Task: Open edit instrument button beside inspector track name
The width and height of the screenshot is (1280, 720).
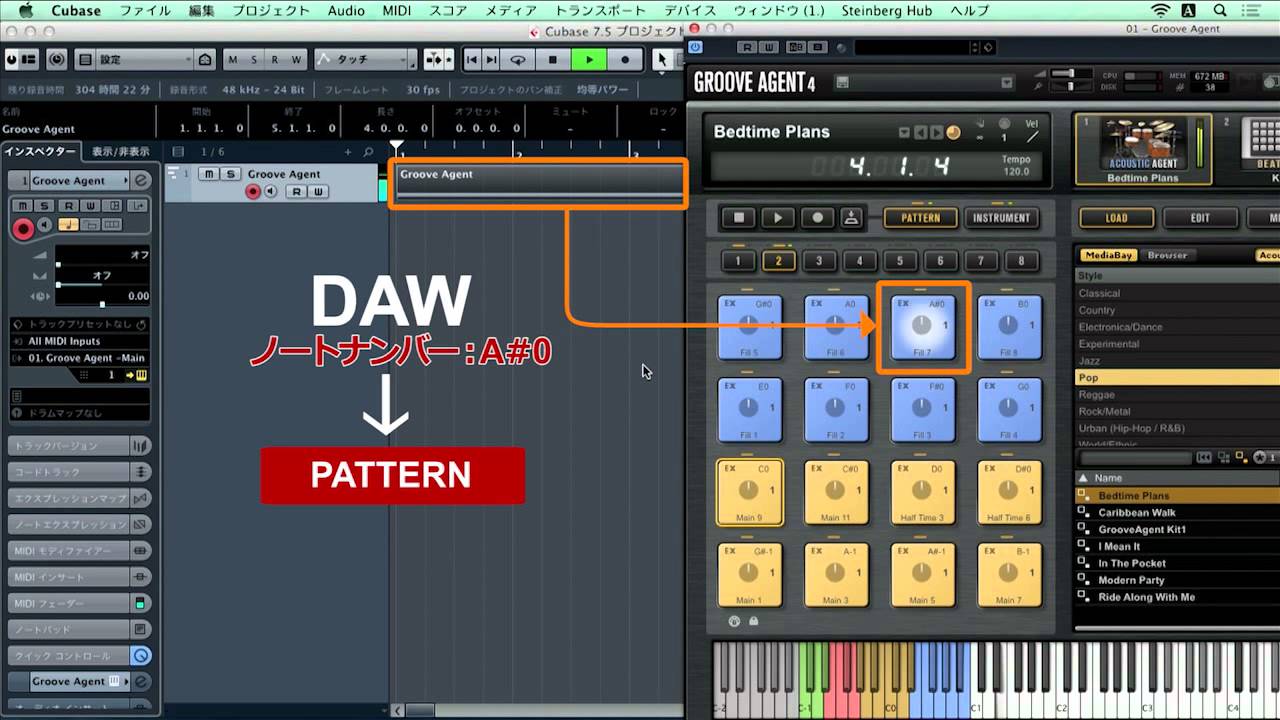Action: (142, 181)
